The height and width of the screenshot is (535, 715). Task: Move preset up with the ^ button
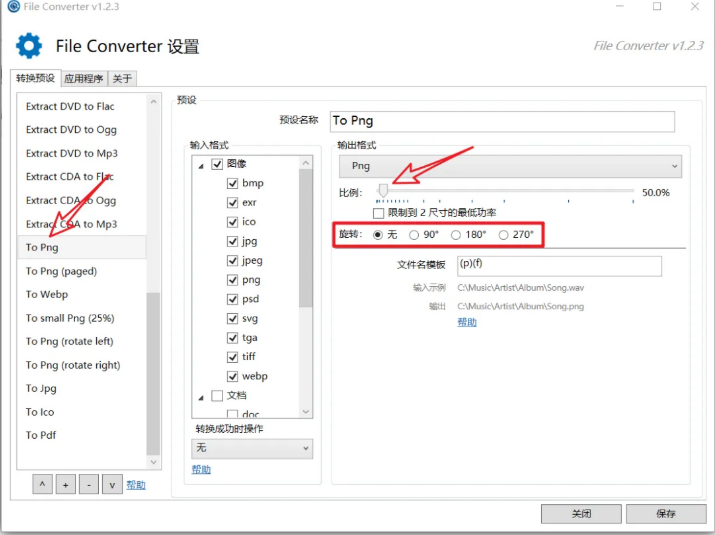click(x=42, y=484)
